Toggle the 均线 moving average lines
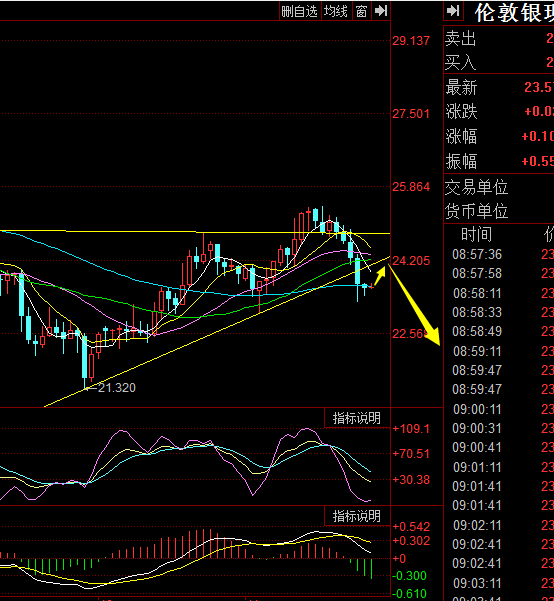 click(336, 11)
